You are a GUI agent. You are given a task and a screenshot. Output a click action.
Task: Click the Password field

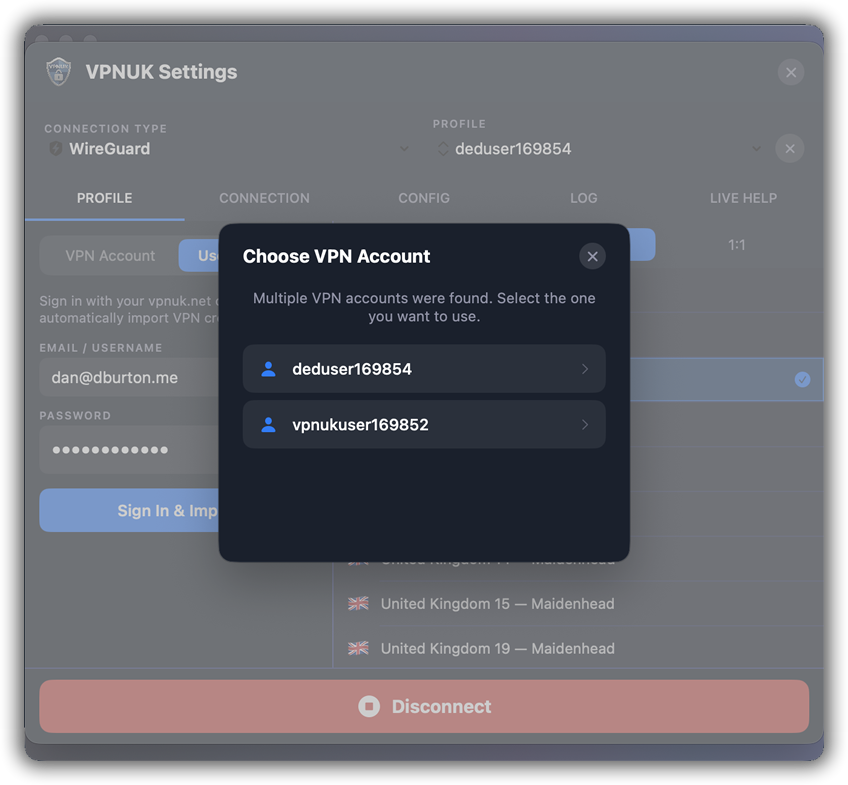[130, 450]
